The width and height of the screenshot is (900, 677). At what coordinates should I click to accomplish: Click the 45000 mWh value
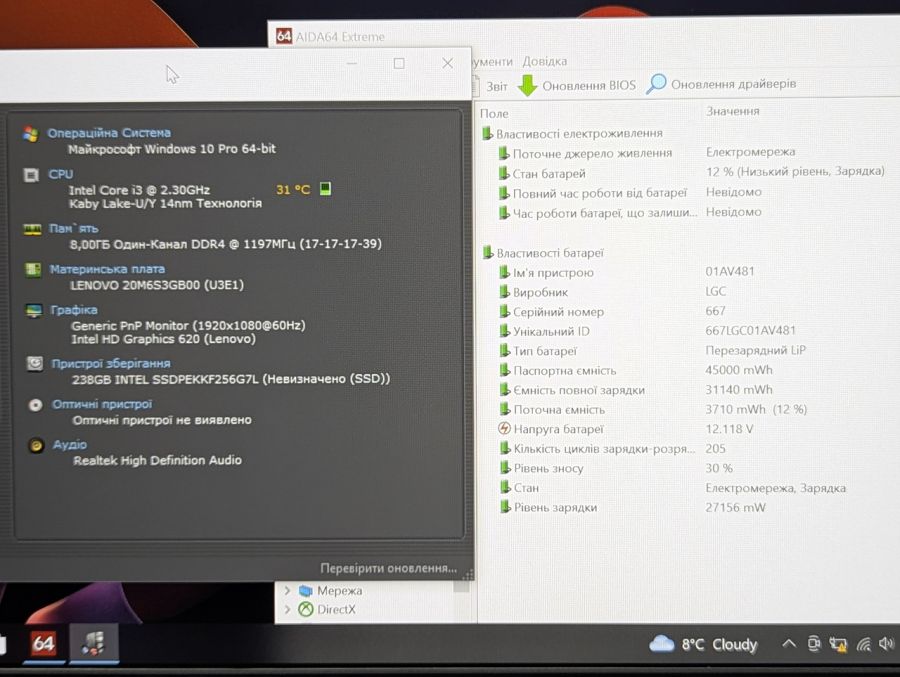739,370
